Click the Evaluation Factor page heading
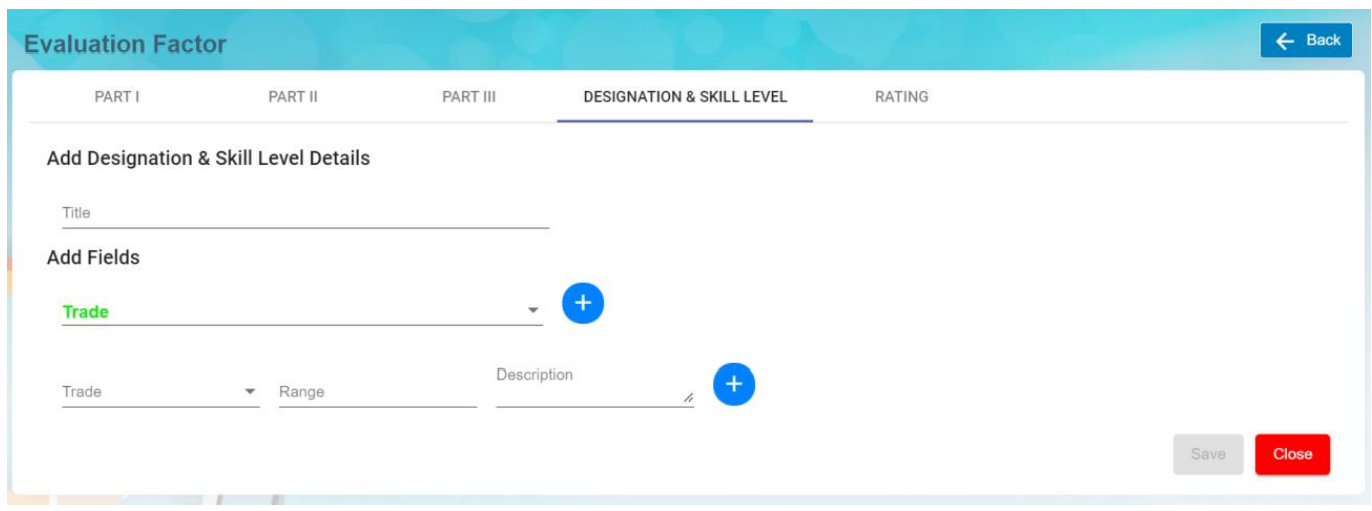This screenshot has height=511, width=1372. (125, 45)
